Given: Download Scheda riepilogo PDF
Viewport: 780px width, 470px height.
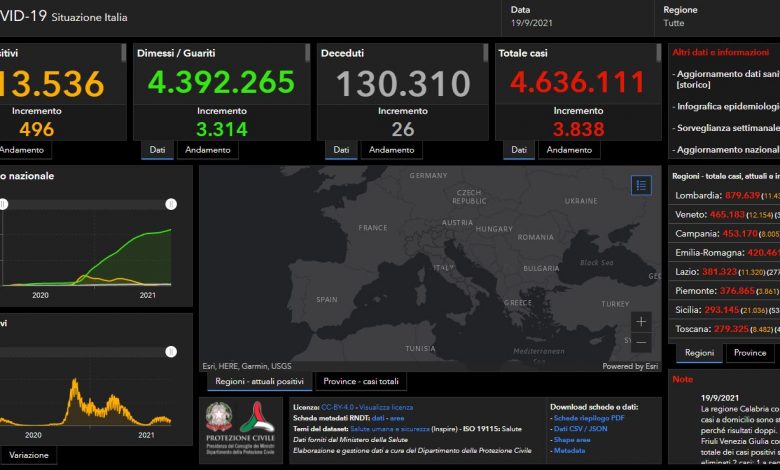Looking at the screenshot, I should click(589, 417).
